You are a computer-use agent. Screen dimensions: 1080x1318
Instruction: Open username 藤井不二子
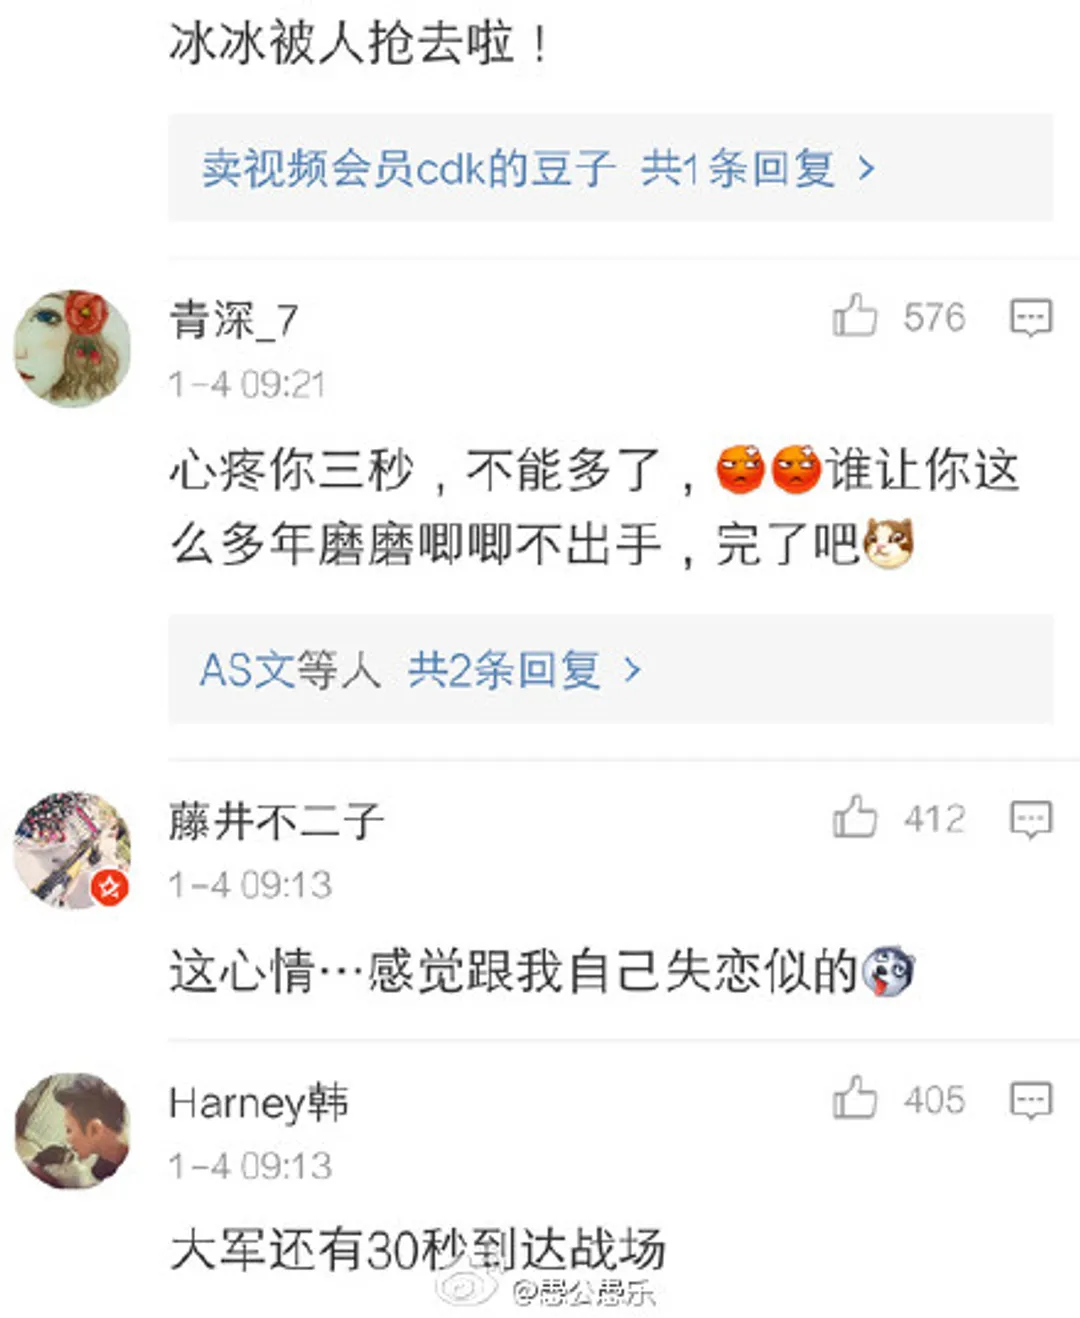tap(276, 821)
